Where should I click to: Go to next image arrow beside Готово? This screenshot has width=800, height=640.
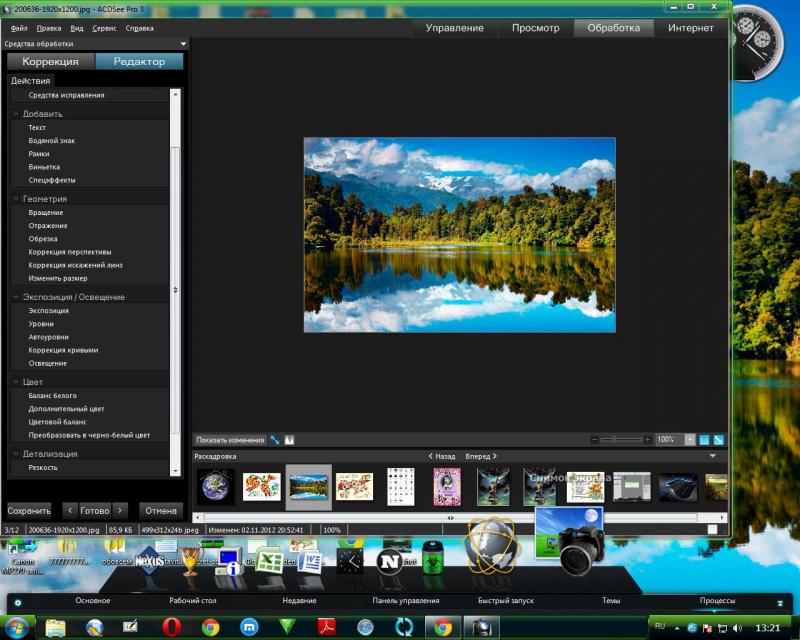pos(120,510)
